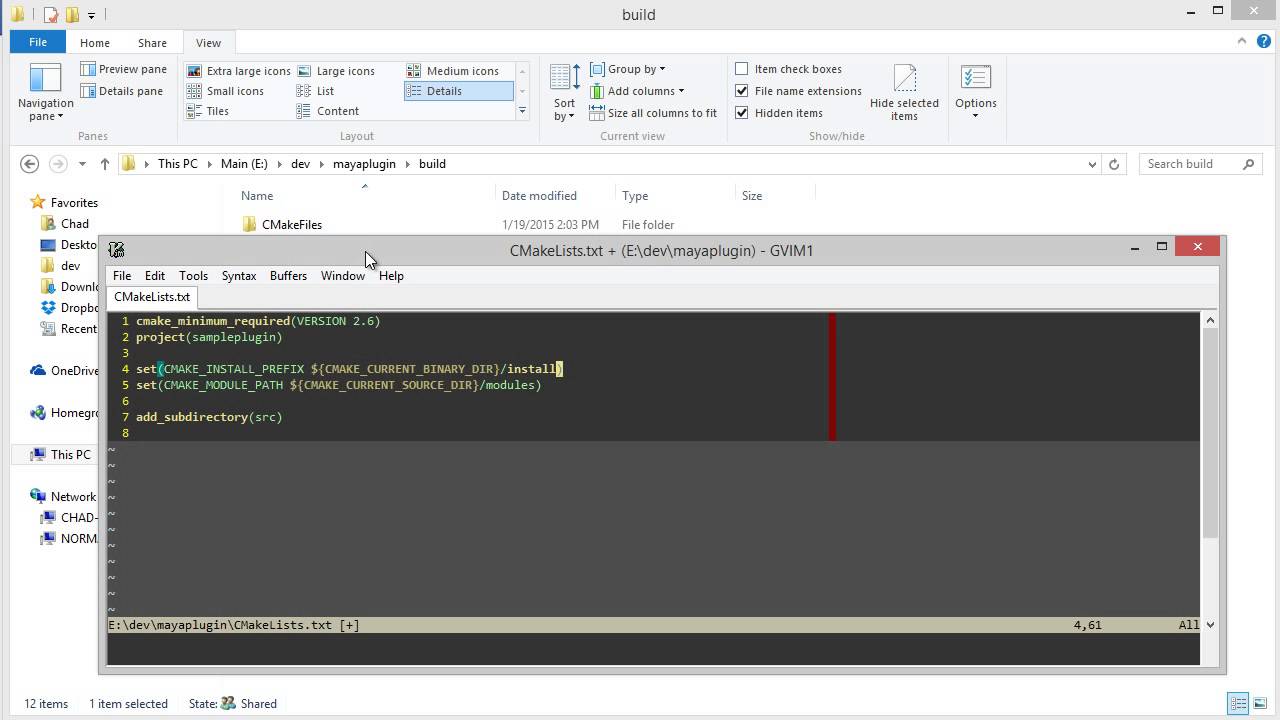Go up one folder level
Viewport: 1280px width, 720px height.
(104, 164)
